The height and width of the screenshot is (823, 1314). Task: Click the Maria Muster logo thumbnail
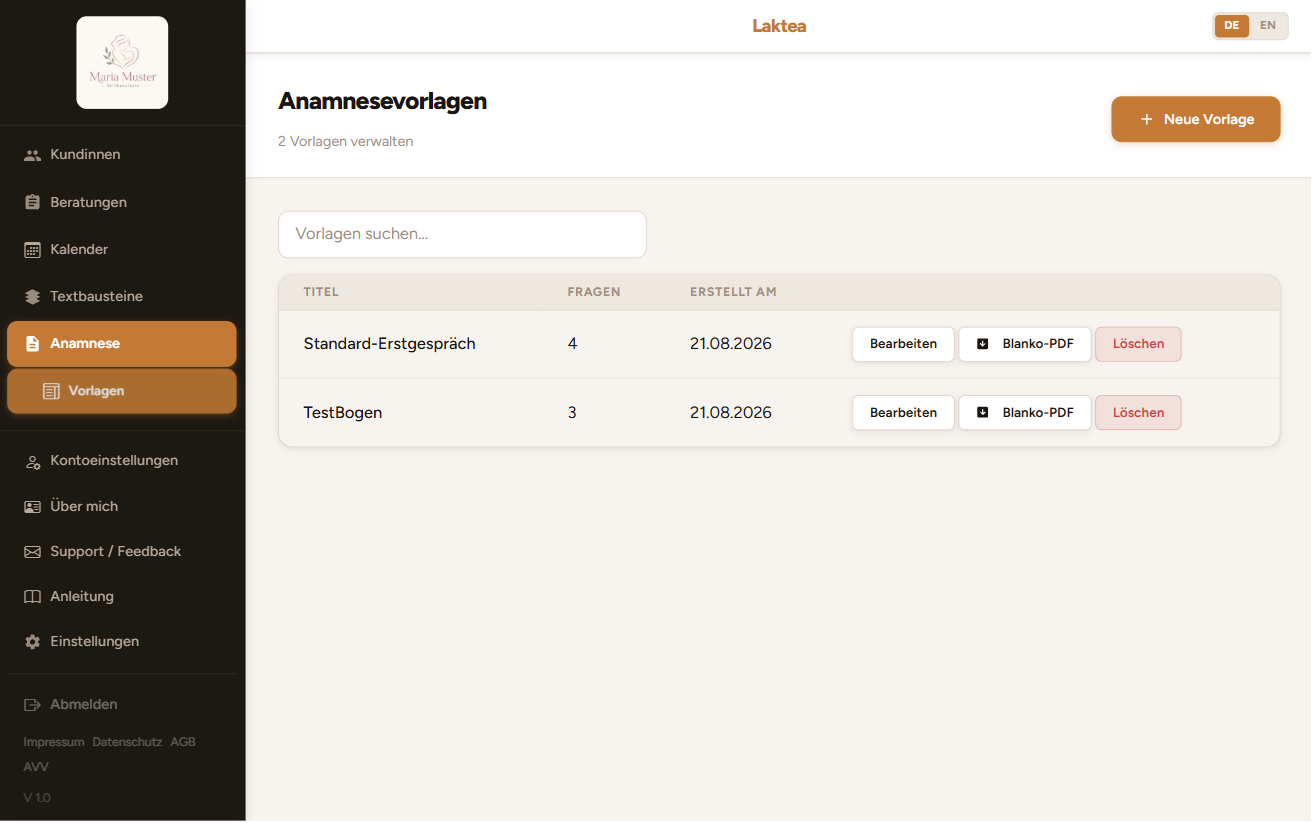click(122, 63)
